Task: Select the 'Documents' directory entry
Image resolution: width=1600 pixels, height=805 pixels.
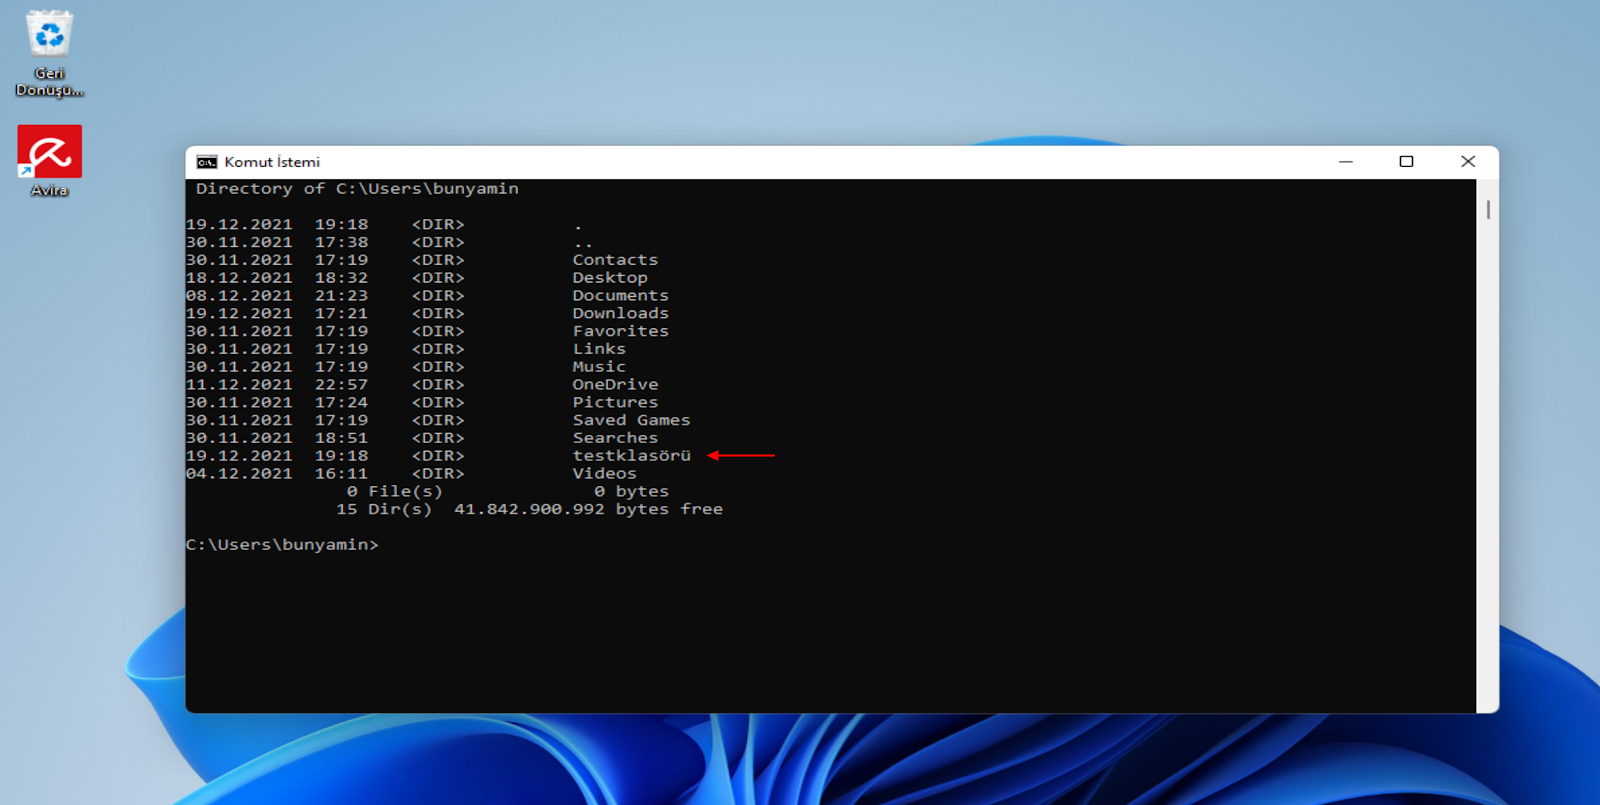Action: point(620,296)
